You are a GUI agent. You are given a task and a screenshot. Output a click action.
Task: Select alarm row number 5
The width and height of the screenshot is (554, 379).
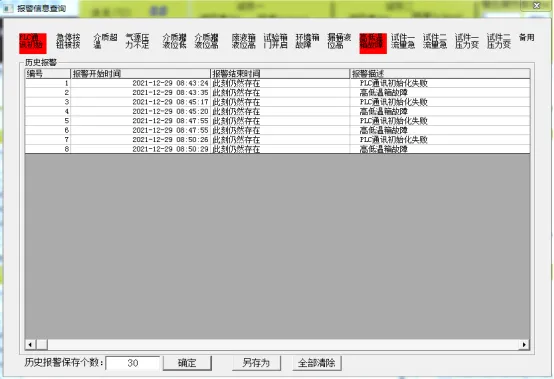click(x=277, y=121)
